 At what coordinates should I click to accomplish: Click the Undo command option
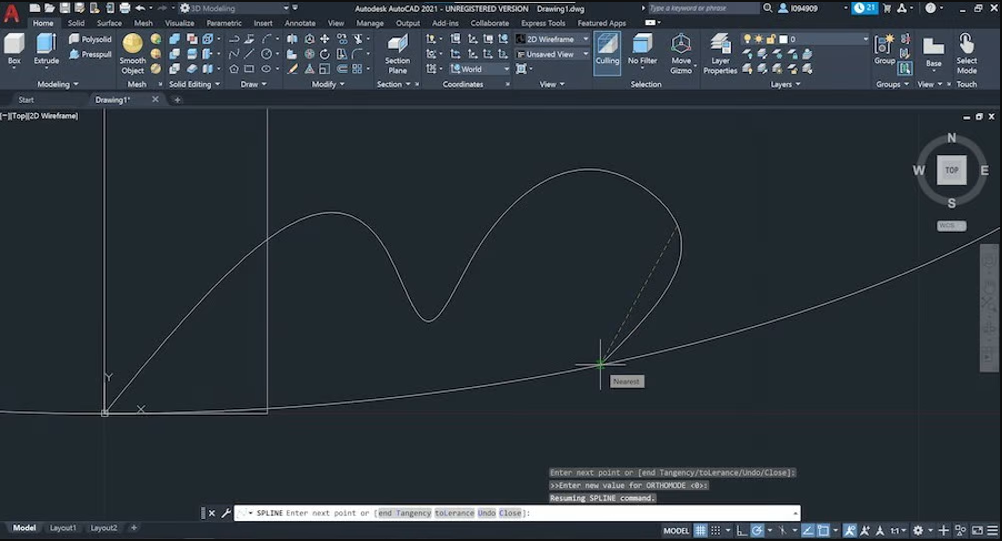[486, 513]
